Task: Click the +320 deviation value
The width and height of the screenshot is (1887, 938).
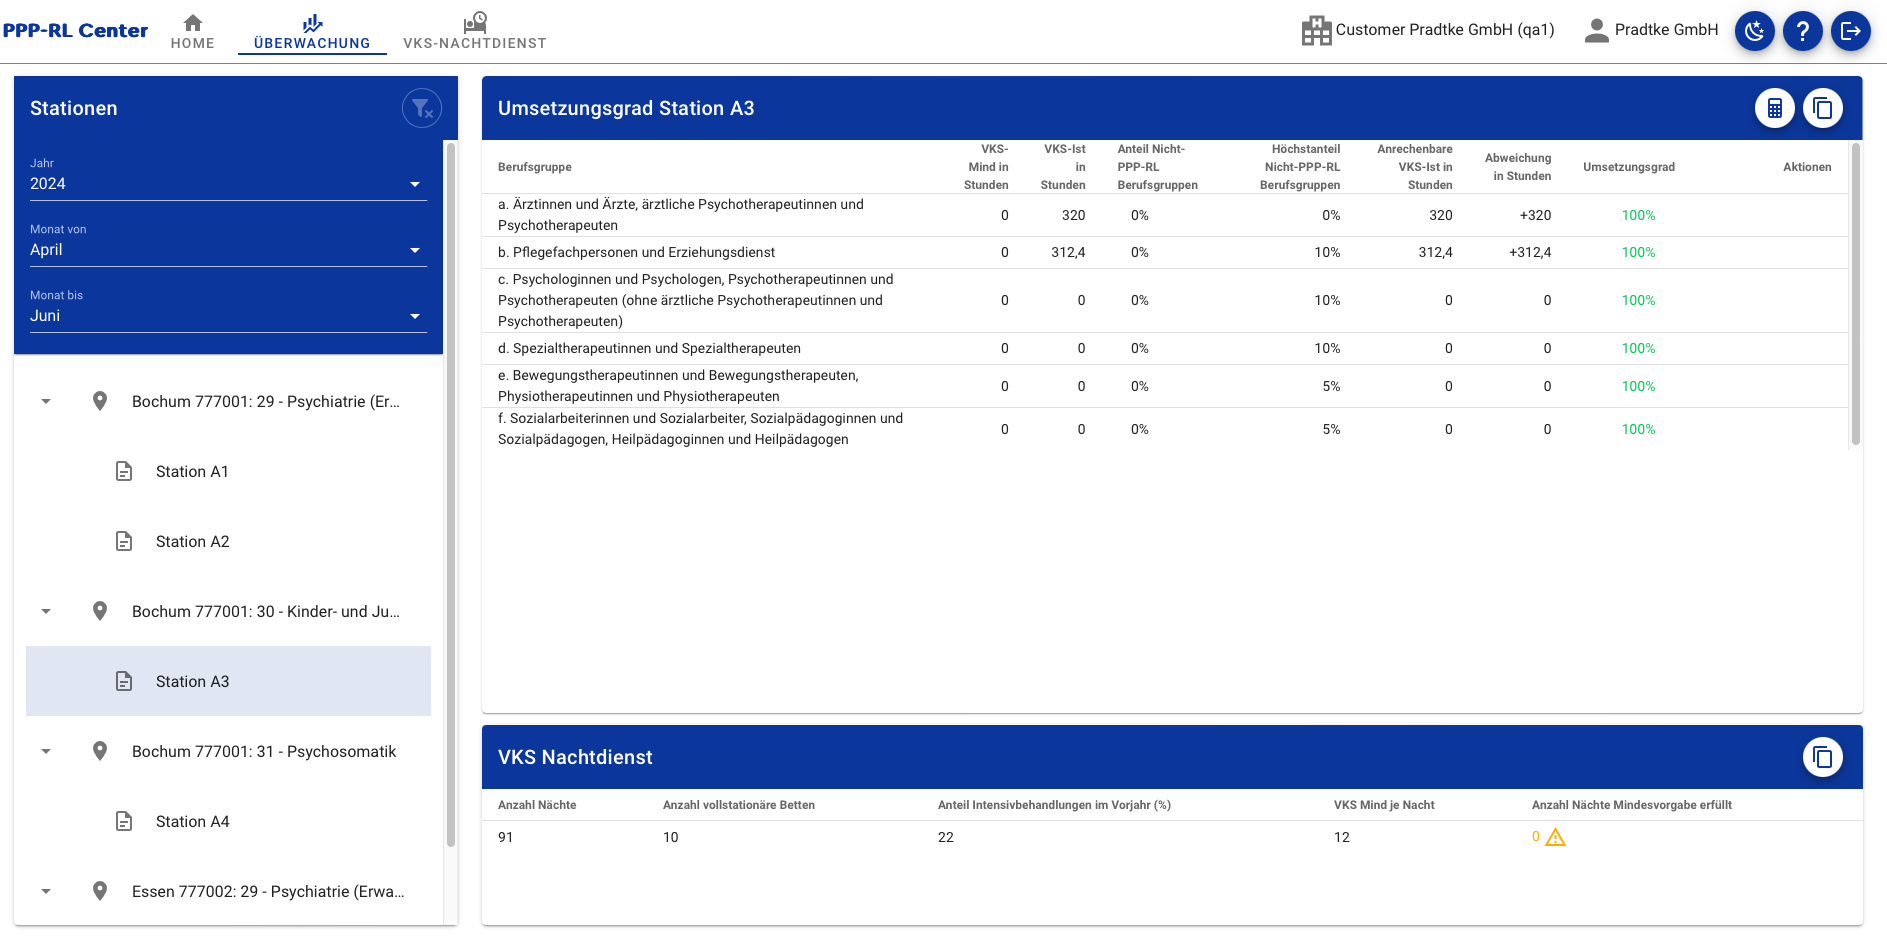Action: tap(1535, 215)
